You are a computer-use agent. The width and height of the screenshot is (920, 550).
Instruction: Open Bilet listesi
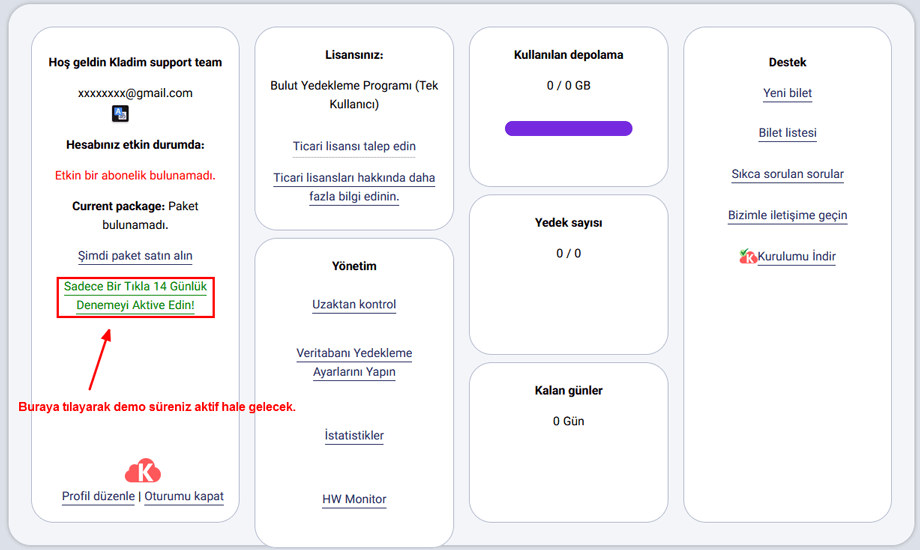(787, 133)
